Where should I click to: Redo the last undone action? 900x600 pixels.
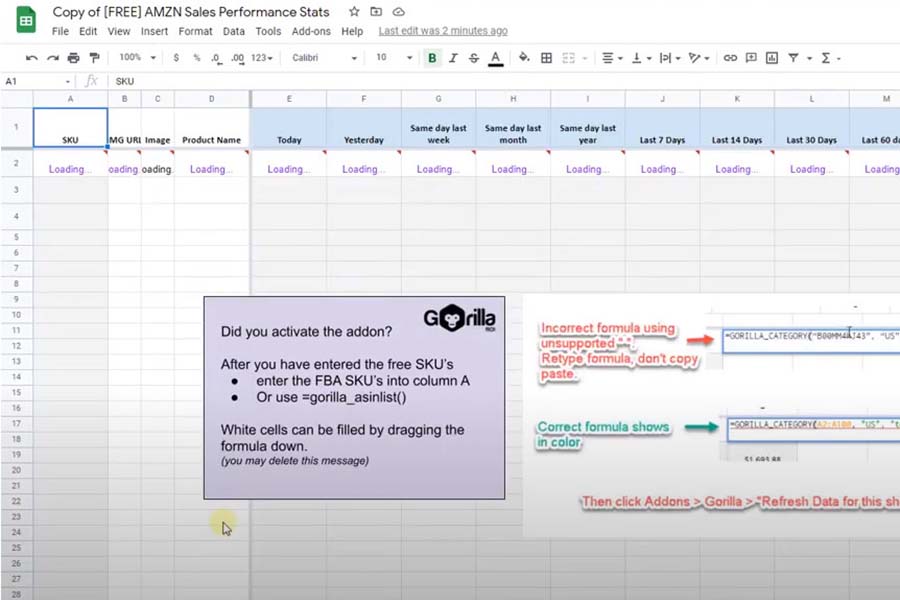coord(53,58)
